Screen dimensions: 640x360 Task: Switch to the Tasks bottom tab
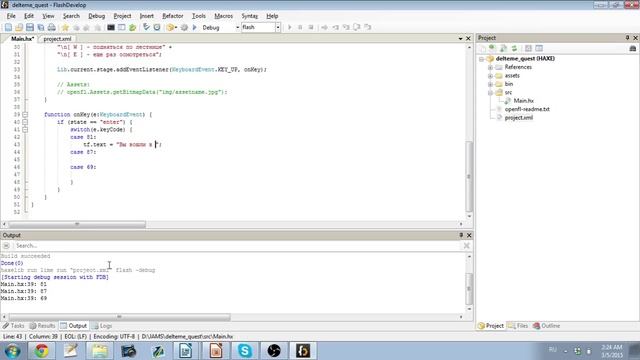tap(13, 326)
